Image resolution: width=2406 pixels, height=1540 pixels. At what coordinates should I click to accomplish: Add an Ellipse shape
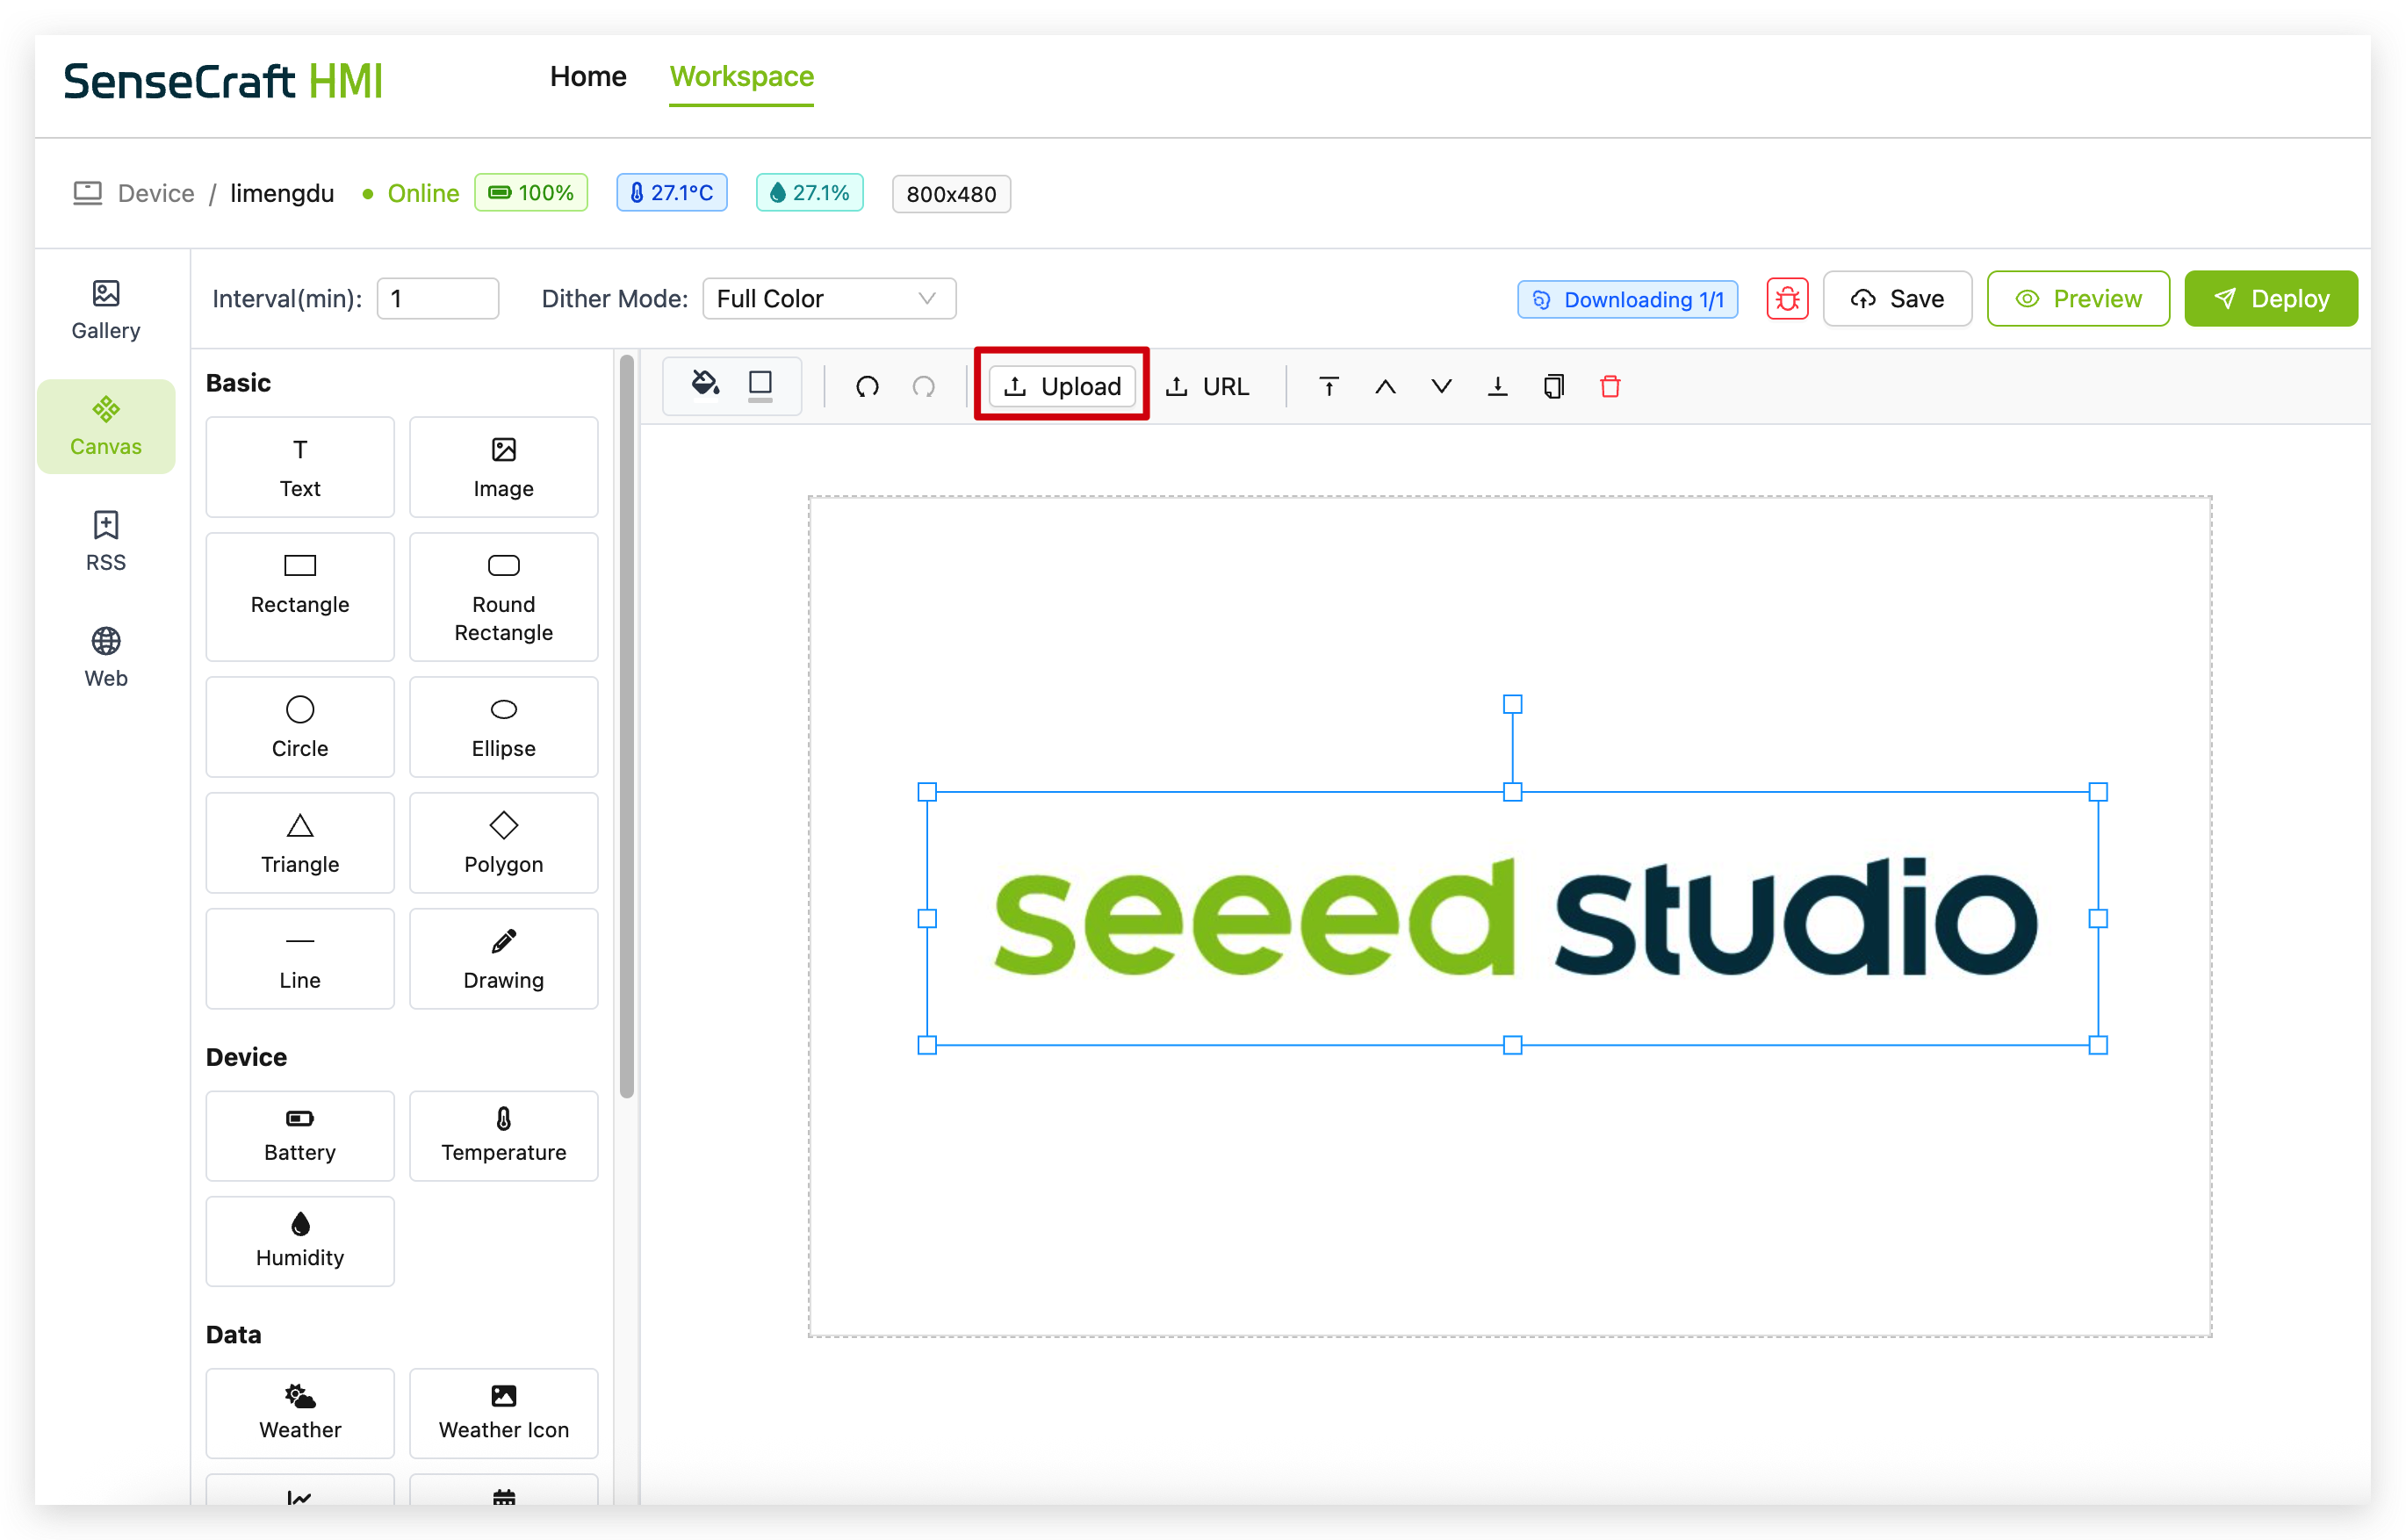[x=503, y=727]
